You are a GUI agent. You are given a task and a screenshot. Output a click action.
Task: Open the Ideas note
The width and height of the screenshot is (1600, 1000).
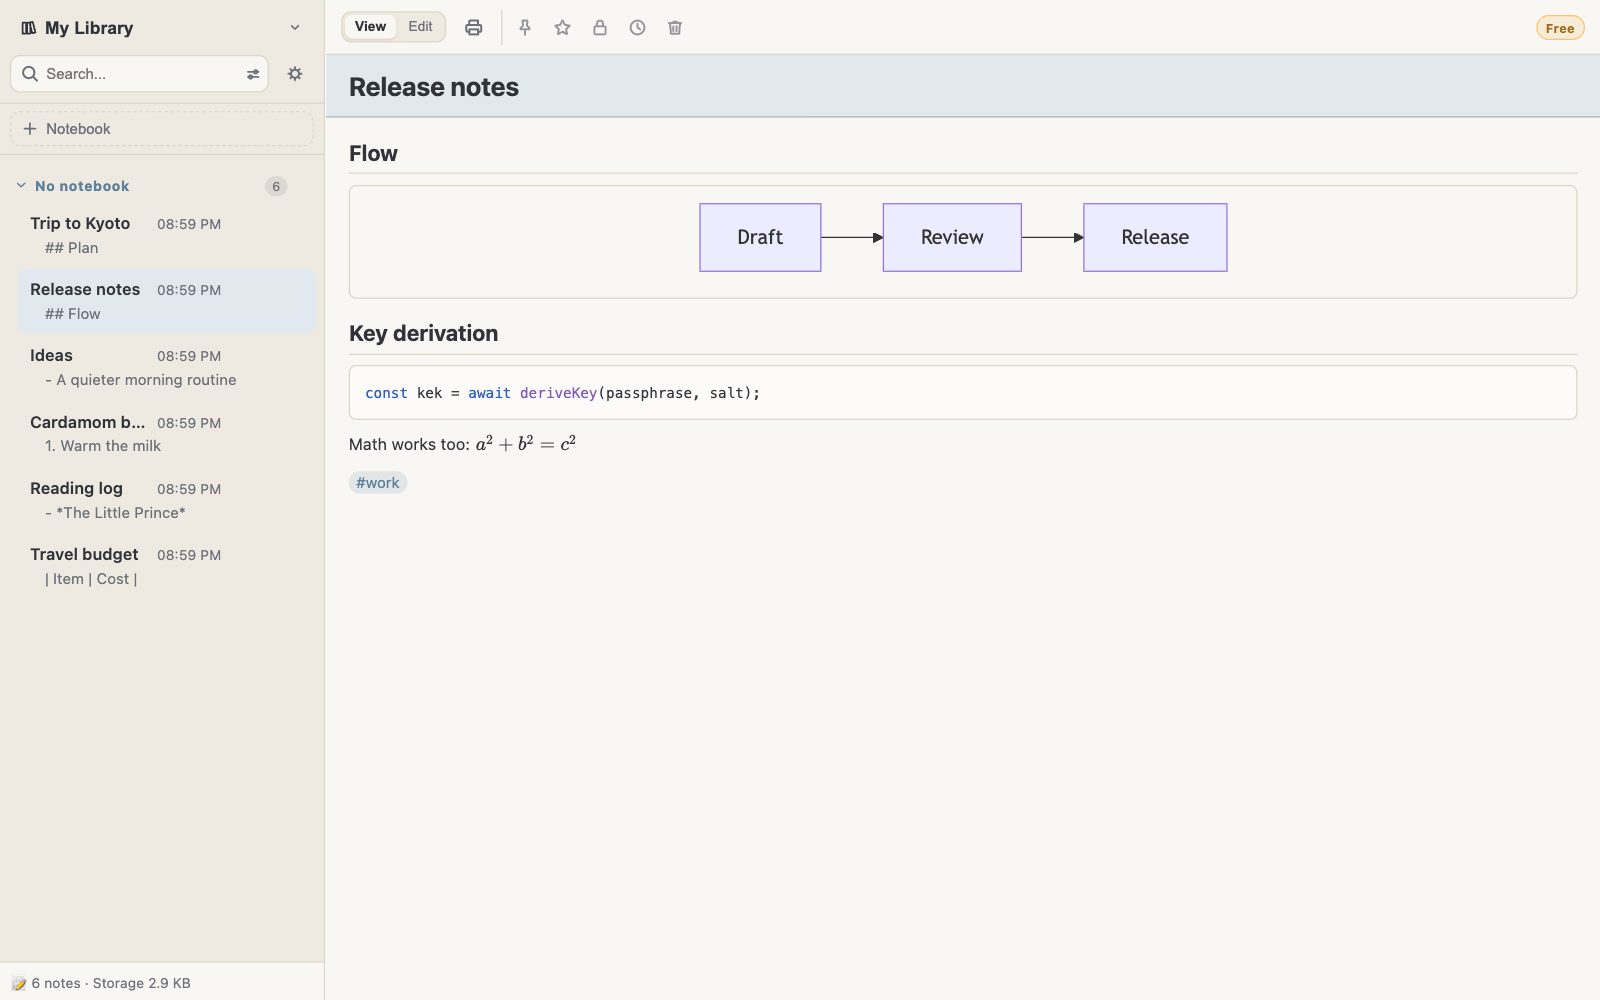pos(167,367)
